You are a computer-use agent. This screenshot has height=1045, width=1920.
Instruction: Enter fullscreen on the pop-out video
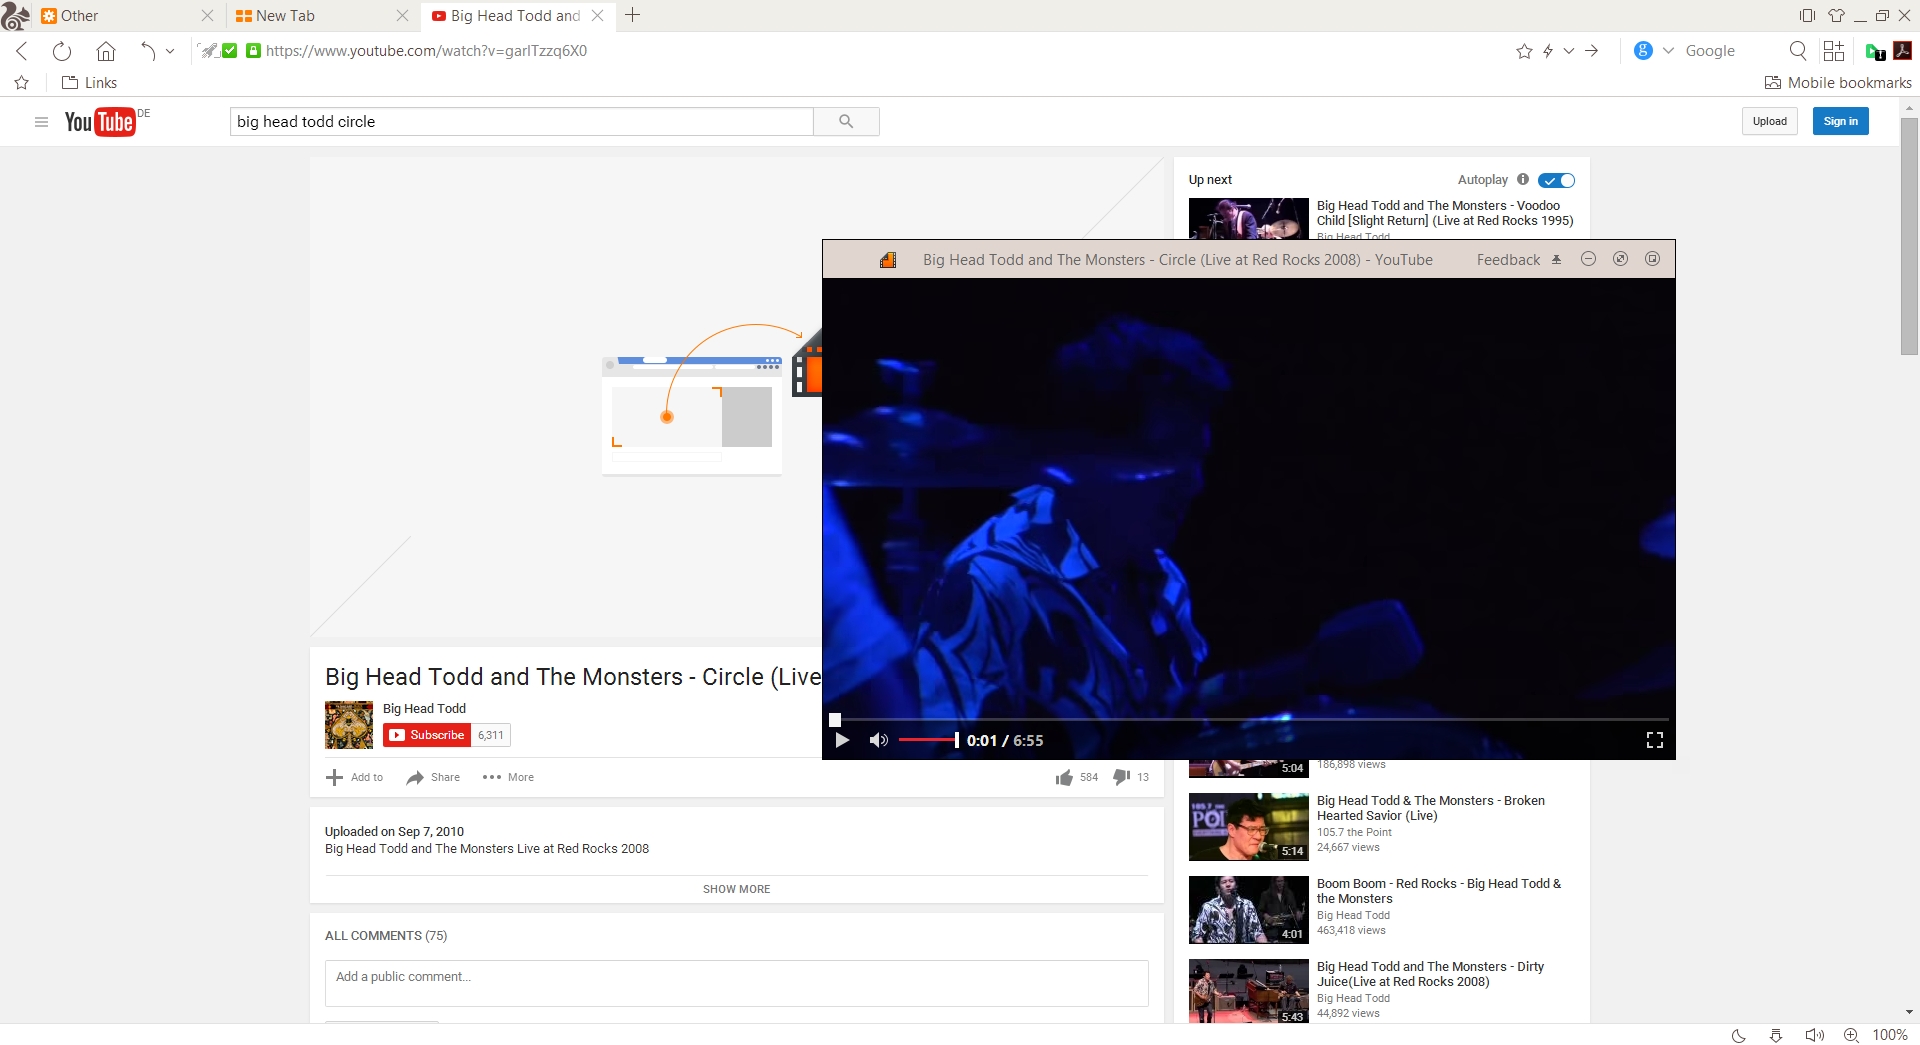1654,740
